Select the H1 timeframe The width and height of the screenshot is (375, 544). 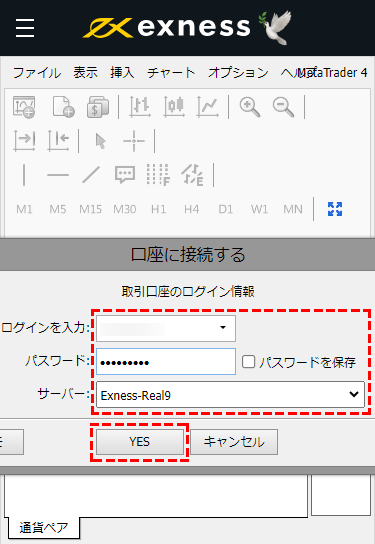(x=159, y=209)
